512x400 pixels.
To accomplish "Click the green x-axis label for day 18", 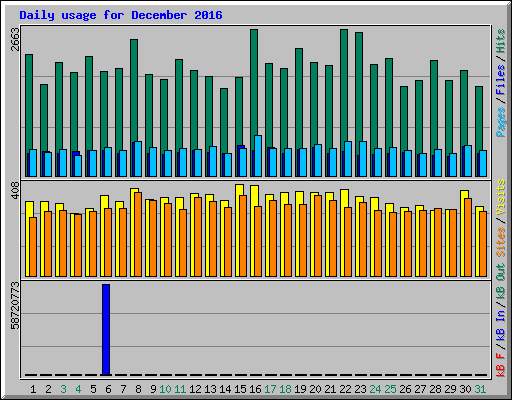I will pyautogui.click(x=285, y=389).
